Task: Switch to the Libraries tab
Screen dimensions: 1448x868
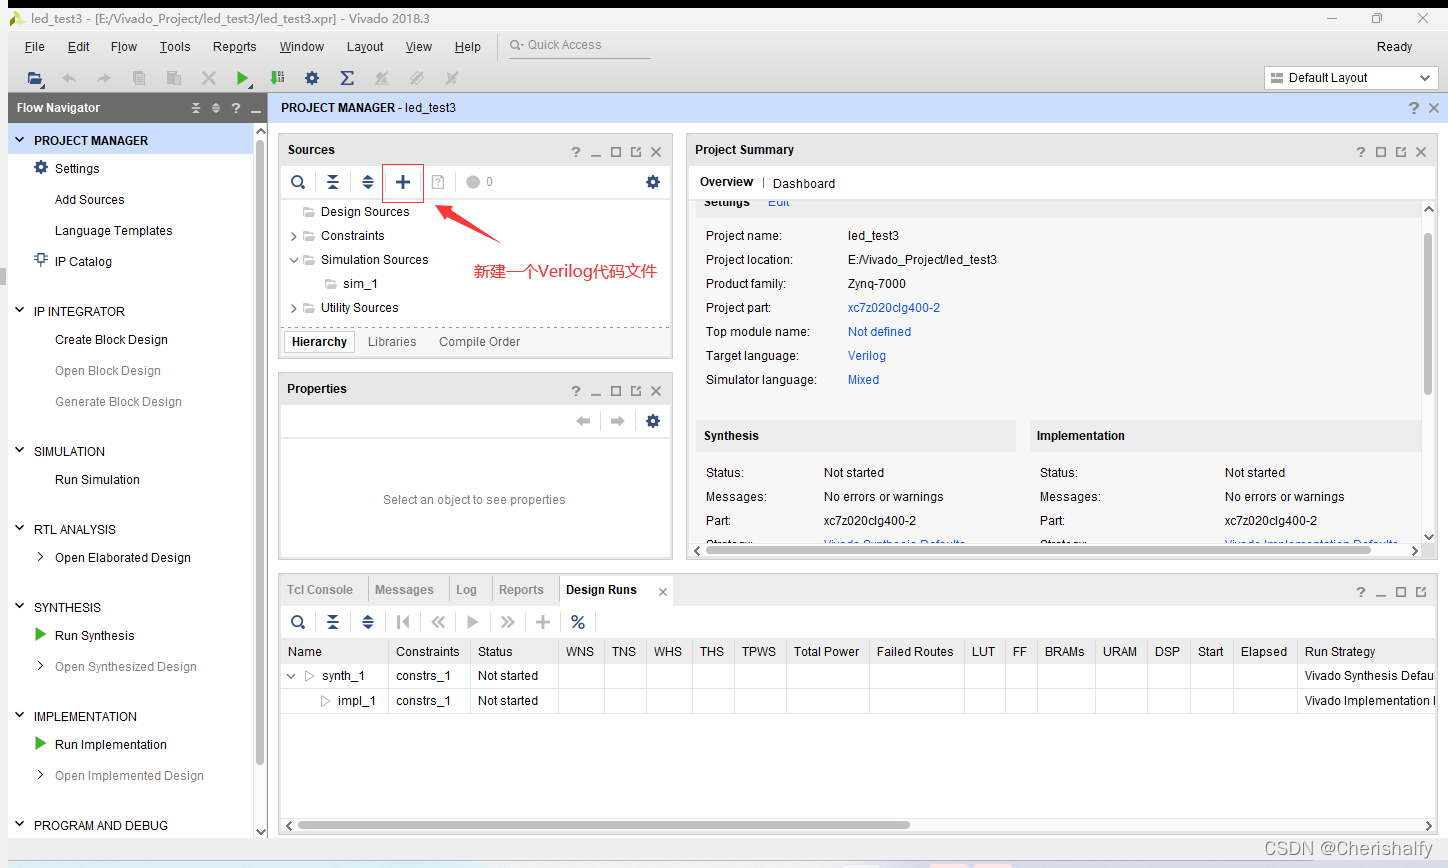Action: coord(392,342)
